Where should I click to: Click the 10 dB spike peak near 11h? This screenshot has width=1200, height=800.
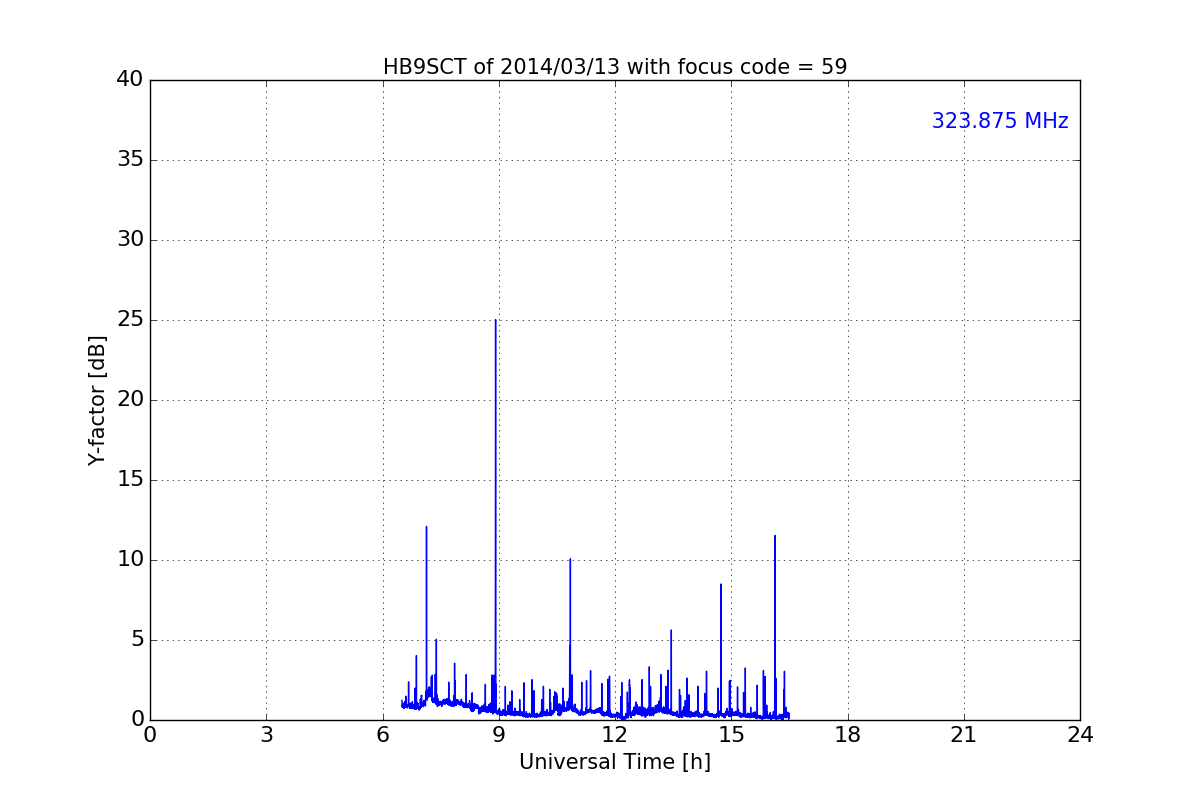point(570,559)
